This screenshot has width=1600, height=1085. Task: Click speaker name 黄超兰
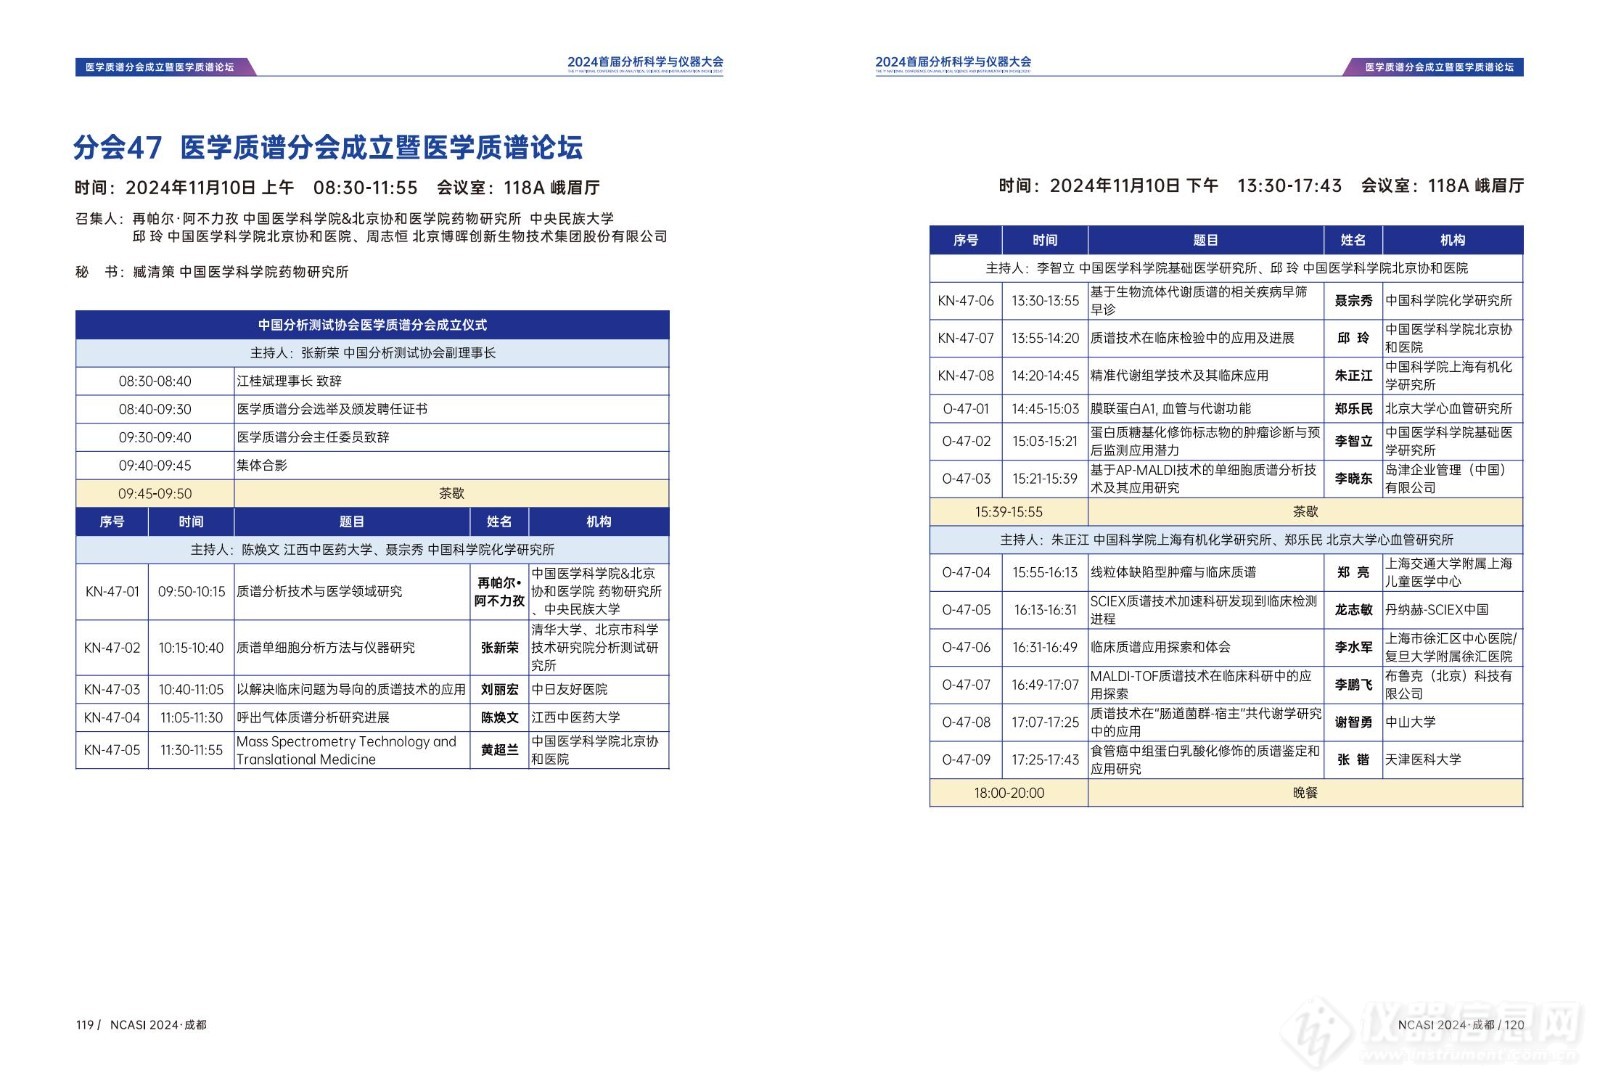click(499, 750)
